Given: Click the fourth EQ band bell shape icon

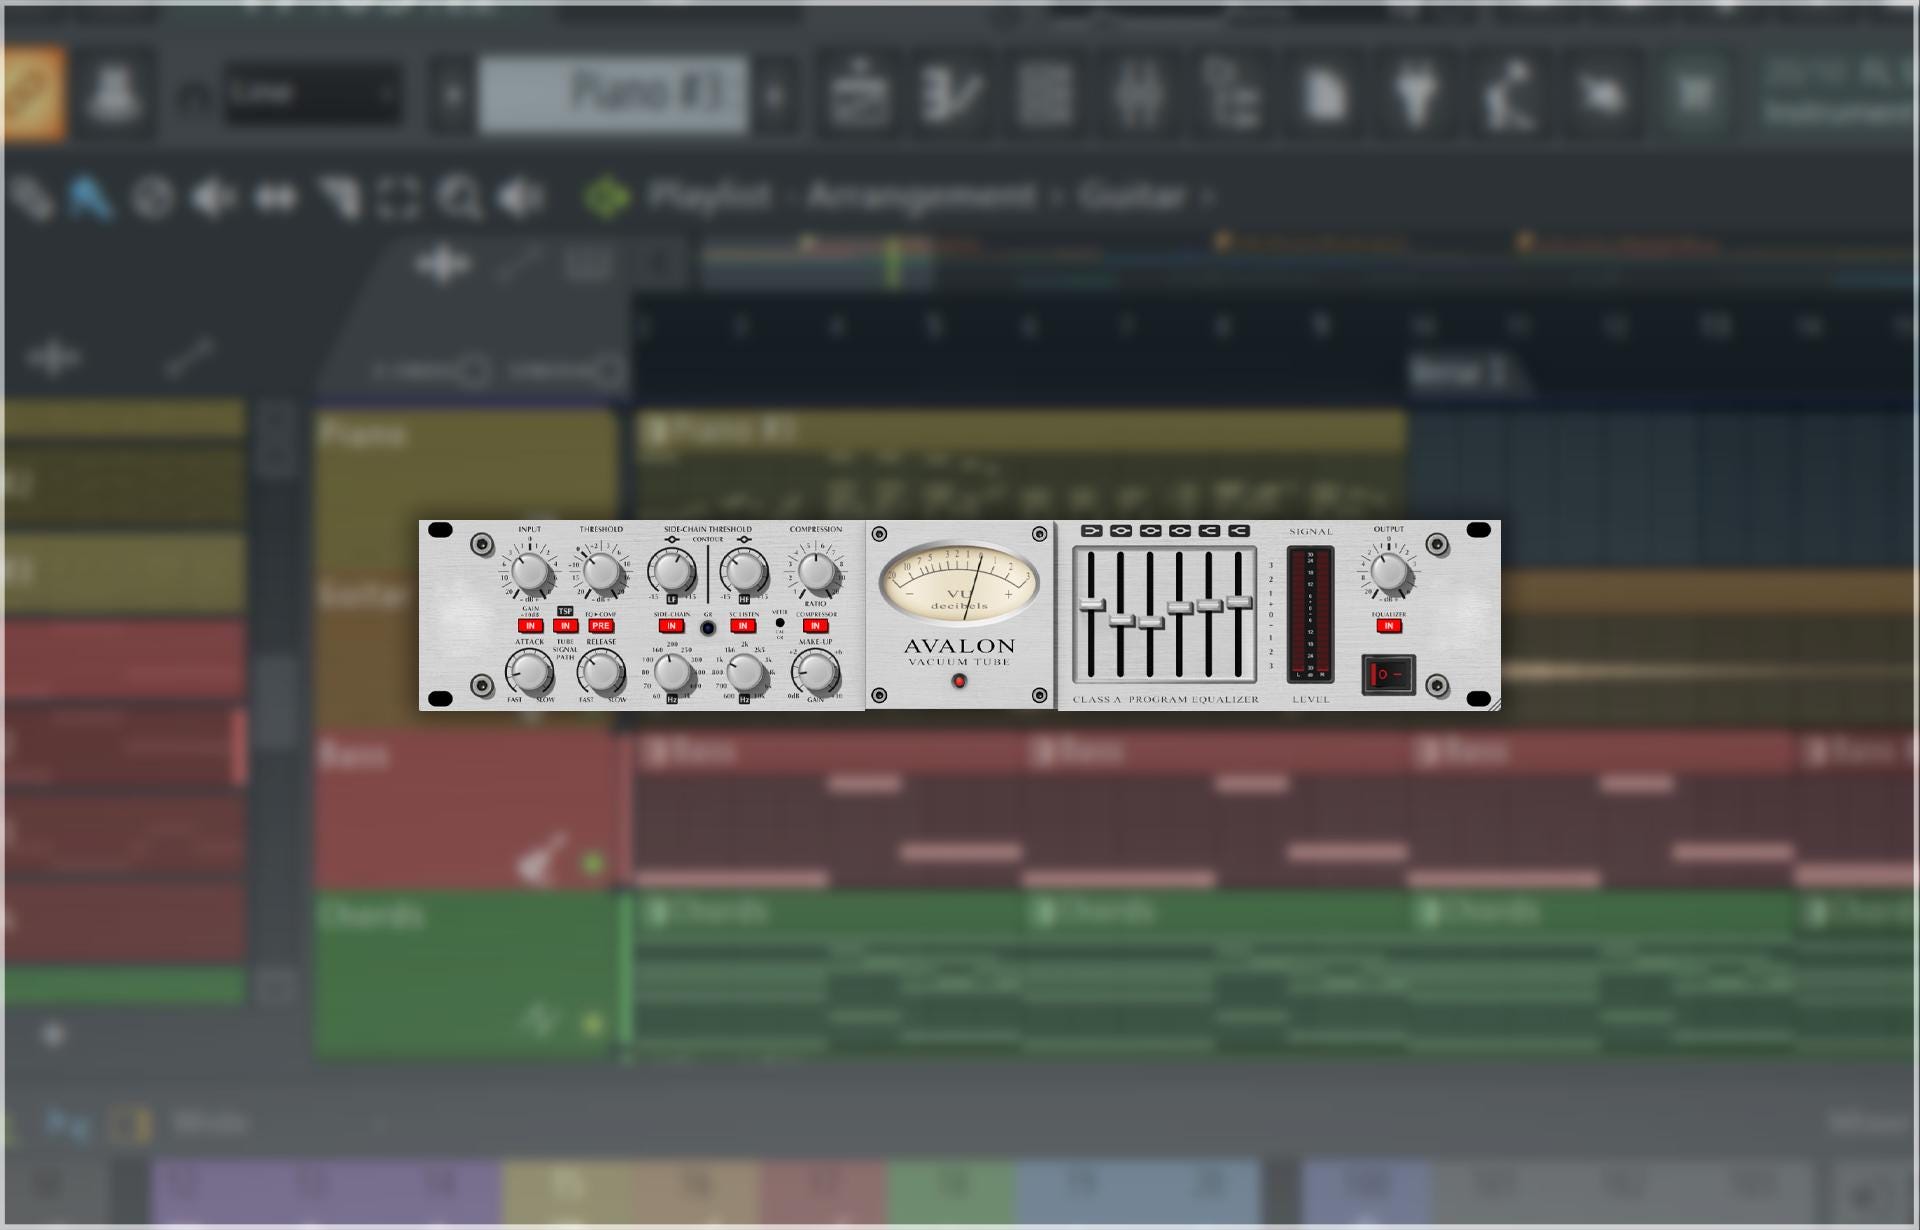Looking at the screenshot, I should pyautogui.click(x=1180, y=531).
